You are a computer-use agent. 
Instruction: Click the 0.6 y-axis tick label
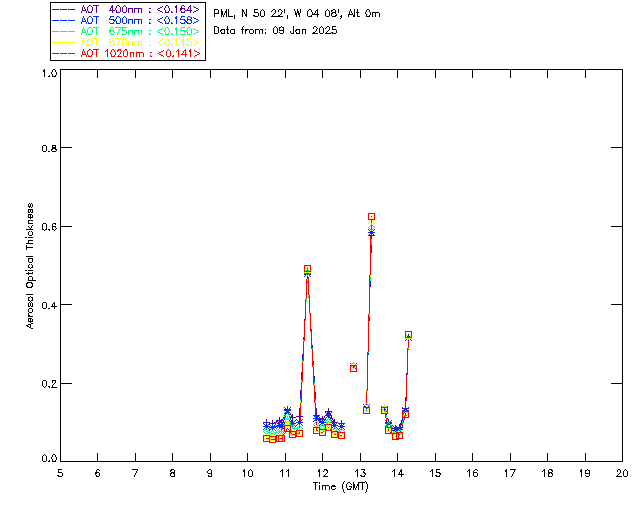49,227
